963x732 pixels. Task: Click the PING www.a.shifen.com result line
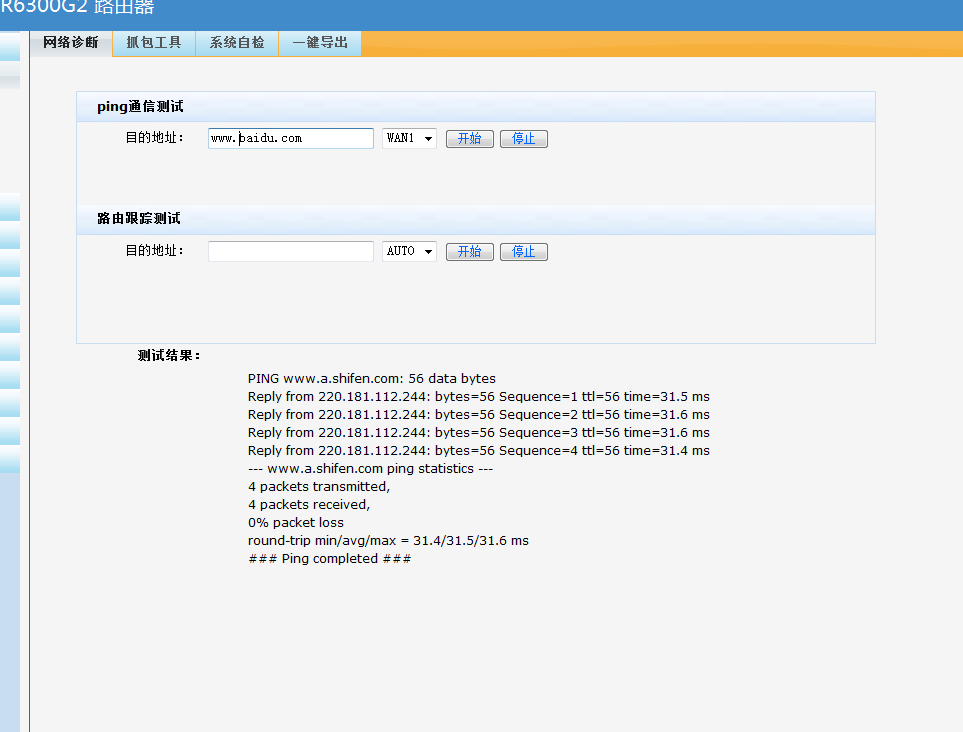[x=372, y=379]
